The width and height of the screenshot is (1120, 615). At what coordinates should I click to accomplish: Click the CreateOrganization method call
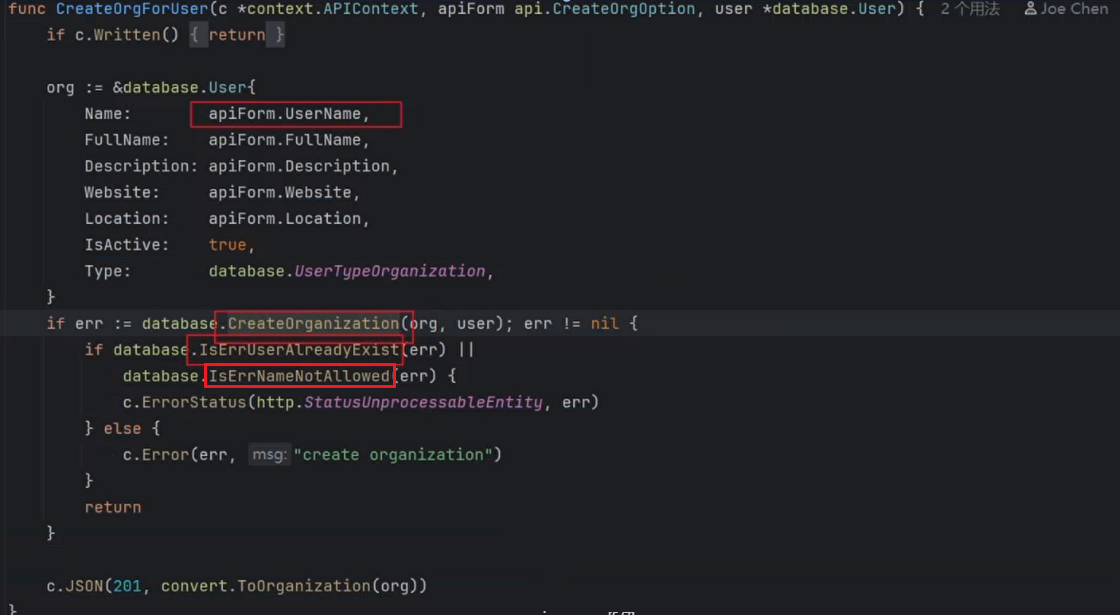(313, 324)
